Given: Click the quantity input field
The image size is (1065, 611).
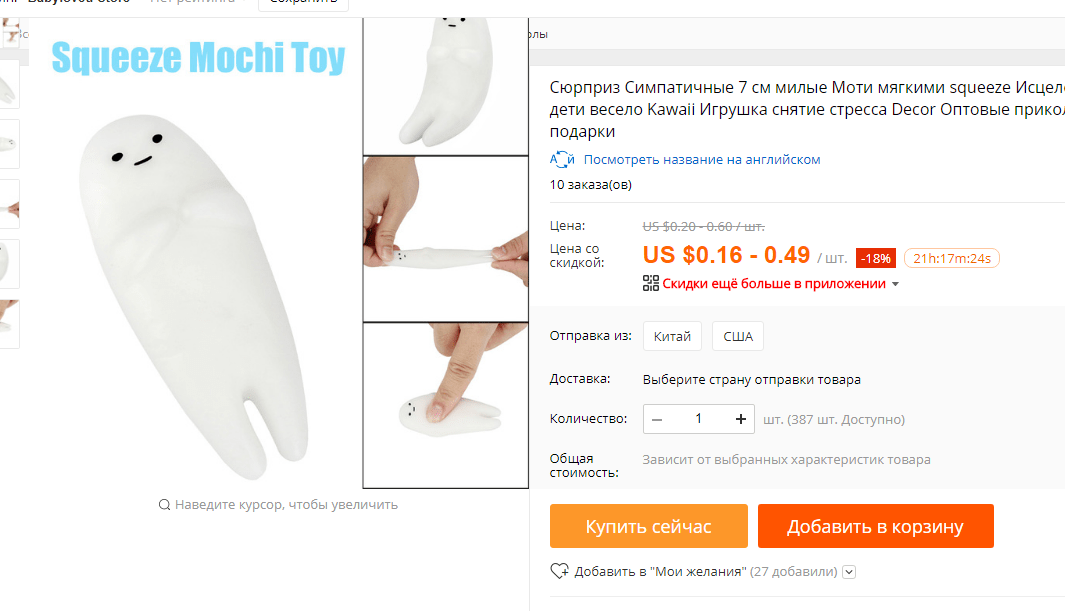Looking at the screenshot, I should [698, 419].
